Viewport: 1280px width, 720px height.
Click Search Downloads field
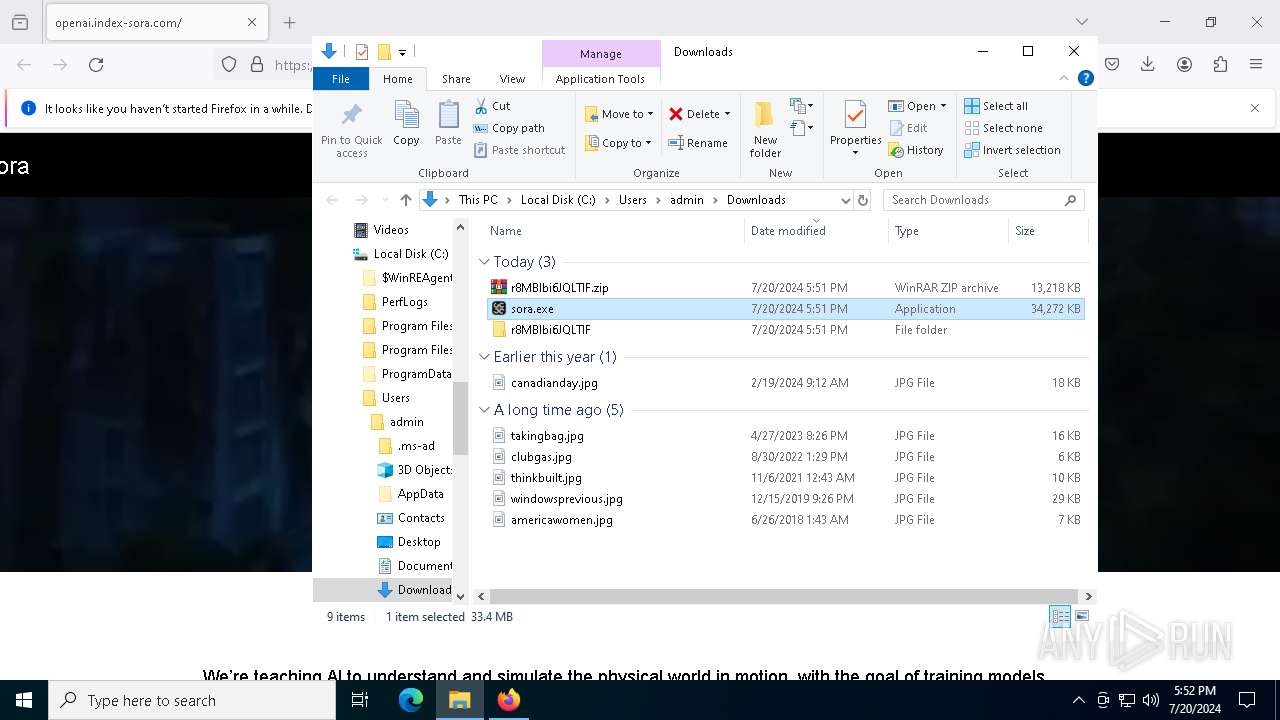point(984,200)
